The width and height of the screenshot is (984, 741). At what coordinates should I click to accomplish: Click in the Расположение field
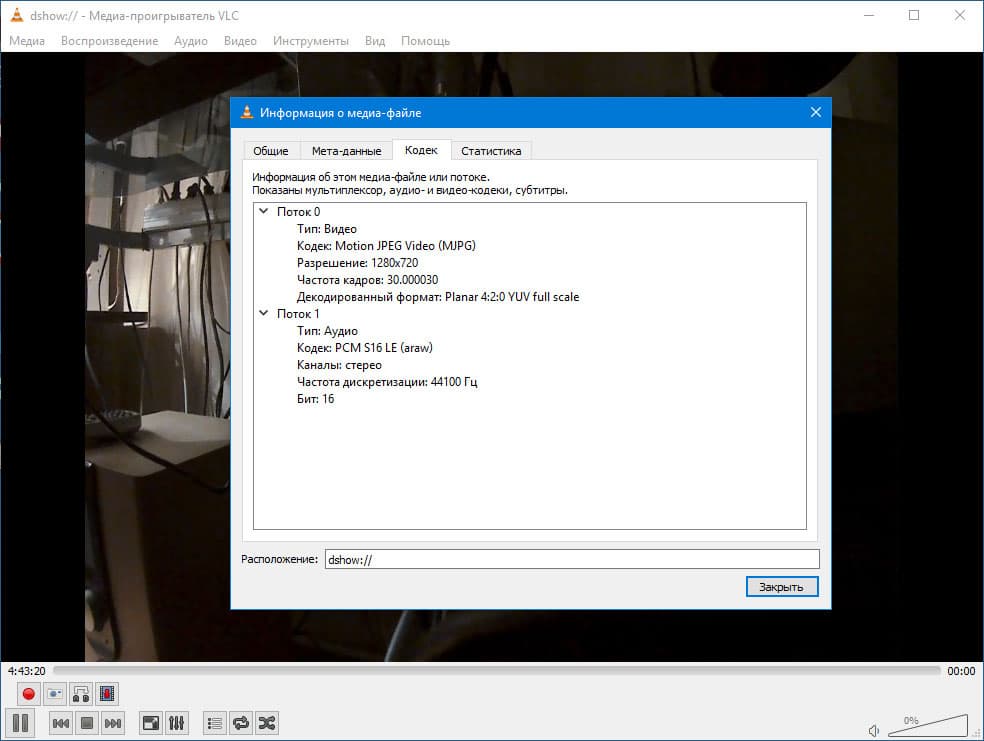coord(572,559)
